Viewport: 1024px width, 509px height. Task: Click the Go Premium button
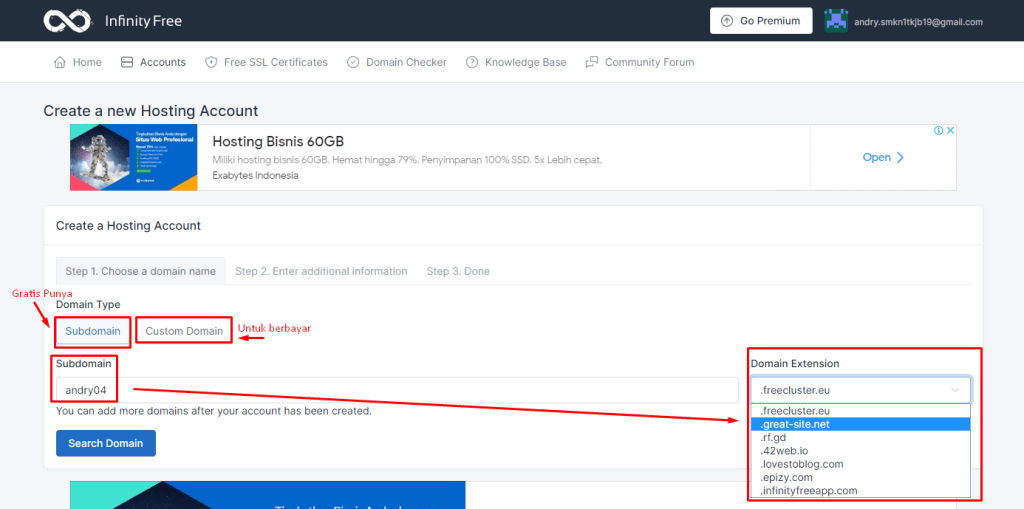pyautogui.click(x=760, y=21)
